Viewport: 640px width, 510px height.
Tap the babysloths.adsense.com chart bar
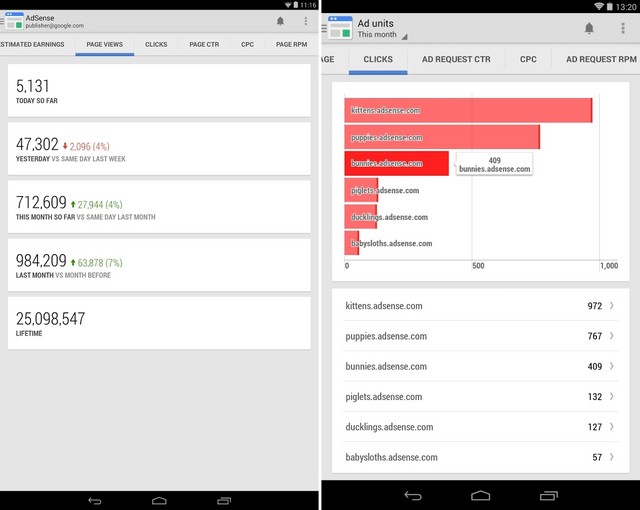[x=351, y=243]
